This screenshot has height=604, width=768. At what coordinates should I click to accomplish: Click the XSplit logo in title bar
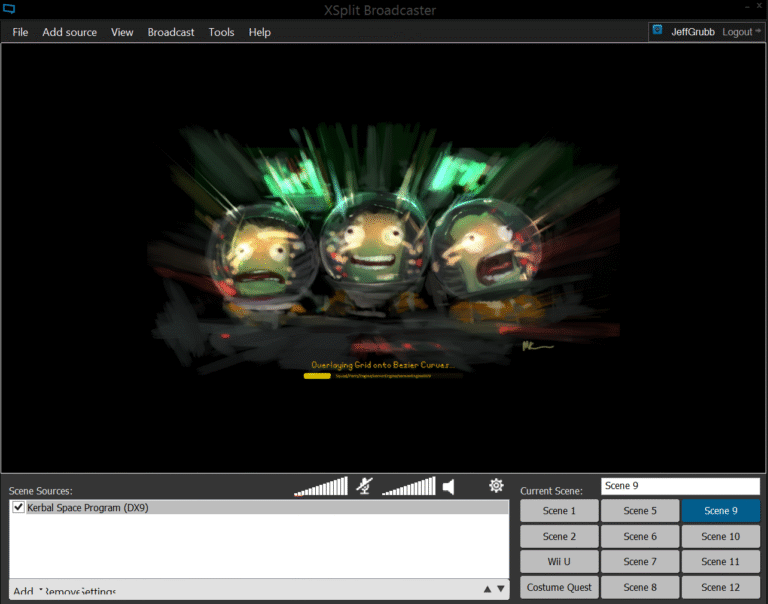tap(10, 10)
